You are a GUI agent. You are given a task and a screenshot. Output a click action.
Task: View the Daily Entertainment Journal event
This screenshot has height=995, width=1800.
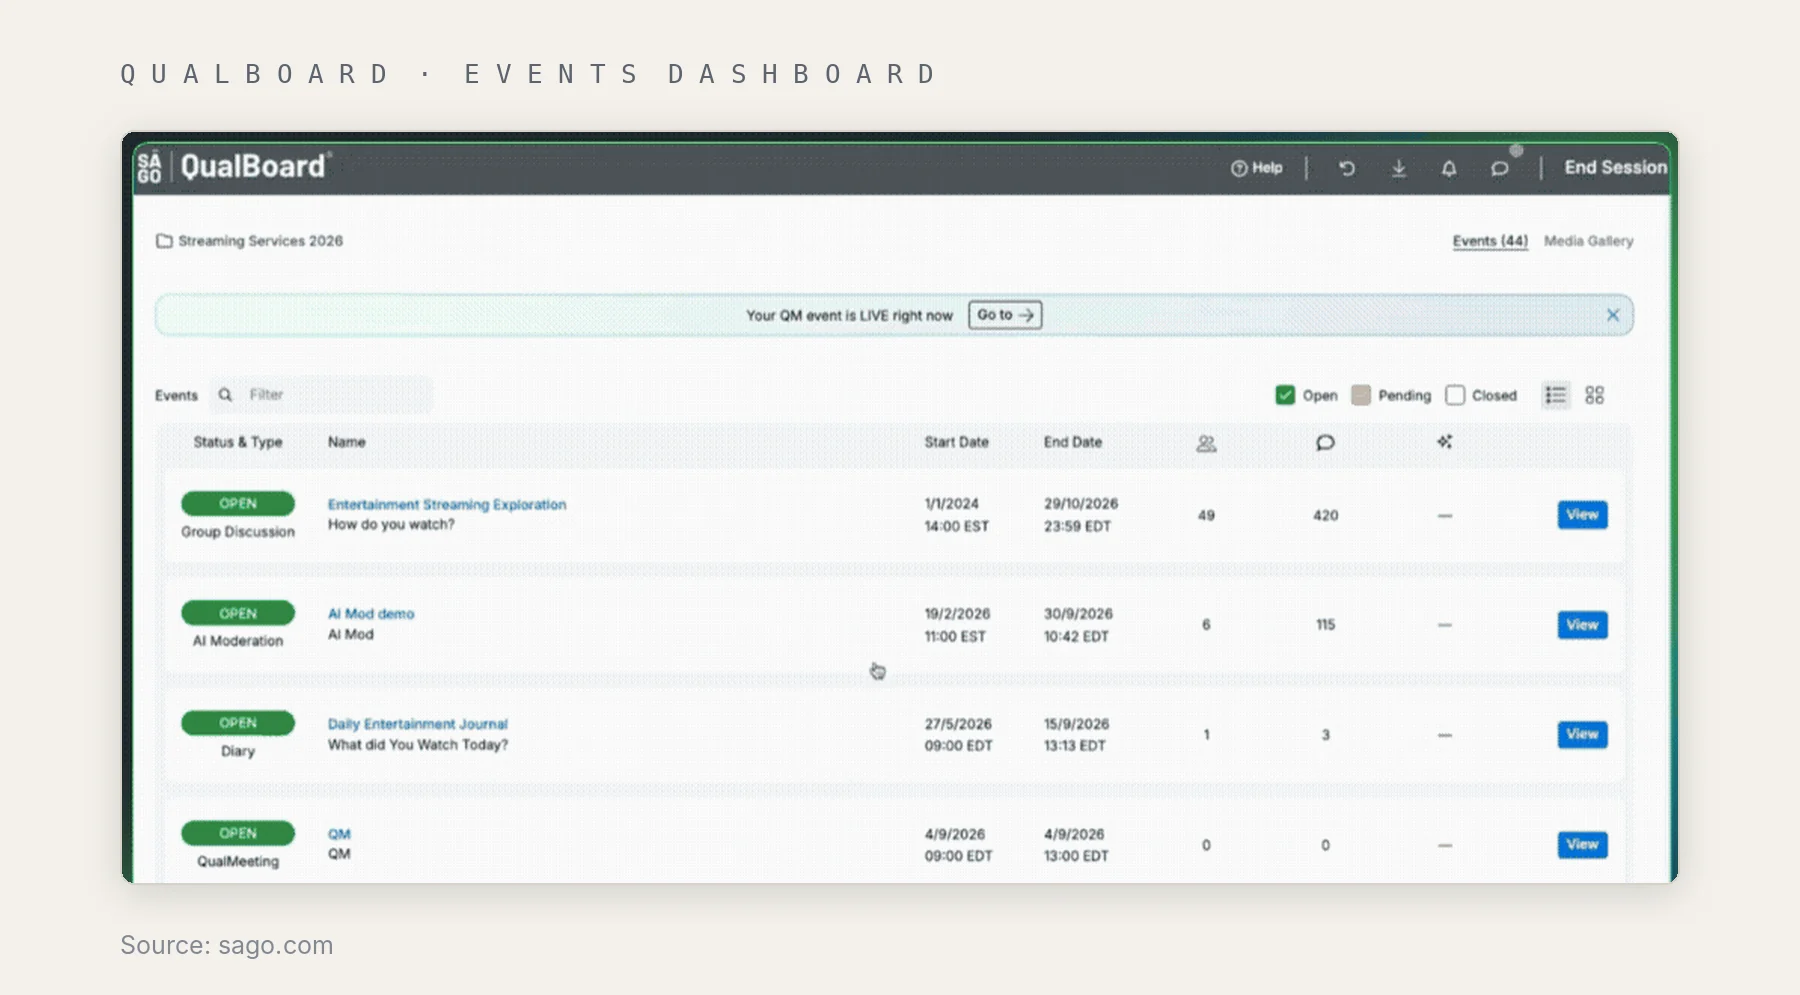[x=1582, y=735]
